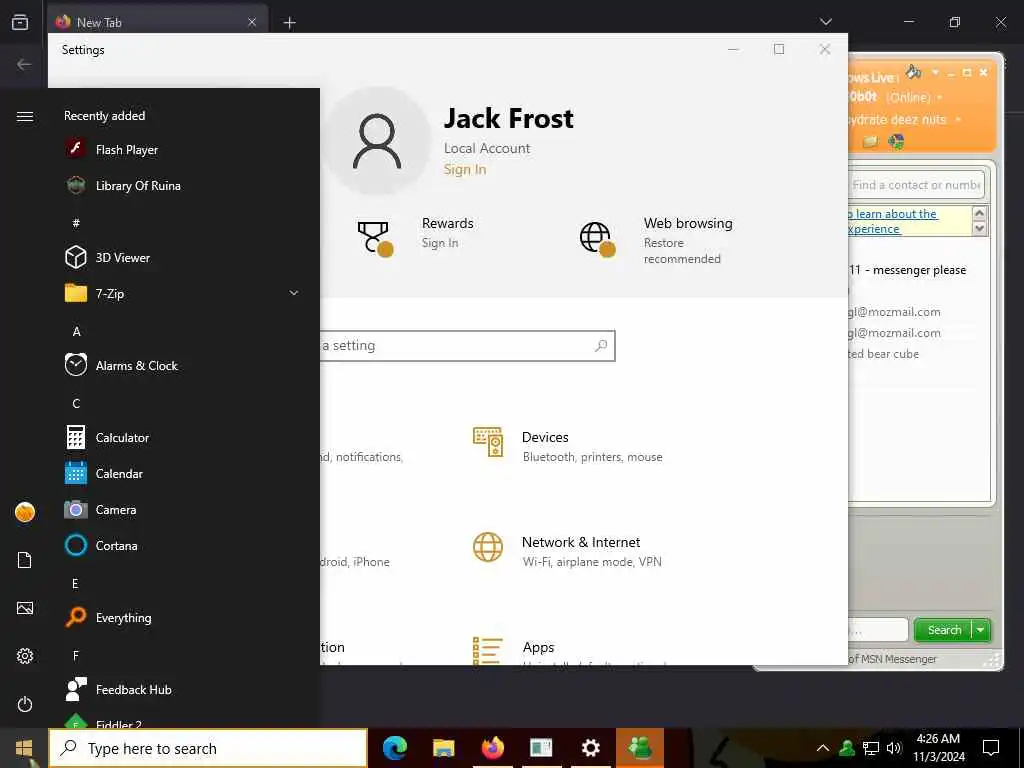Open Pictures from Start sidebar
Image resolution: width=1024 pixels, height=768 pixels.
tap(25, 608)
